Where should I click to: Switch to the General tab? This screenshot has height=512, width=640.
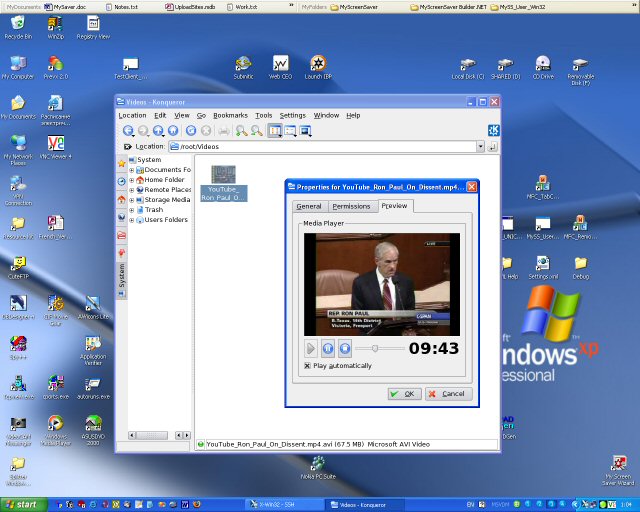[x=309, y=207]
